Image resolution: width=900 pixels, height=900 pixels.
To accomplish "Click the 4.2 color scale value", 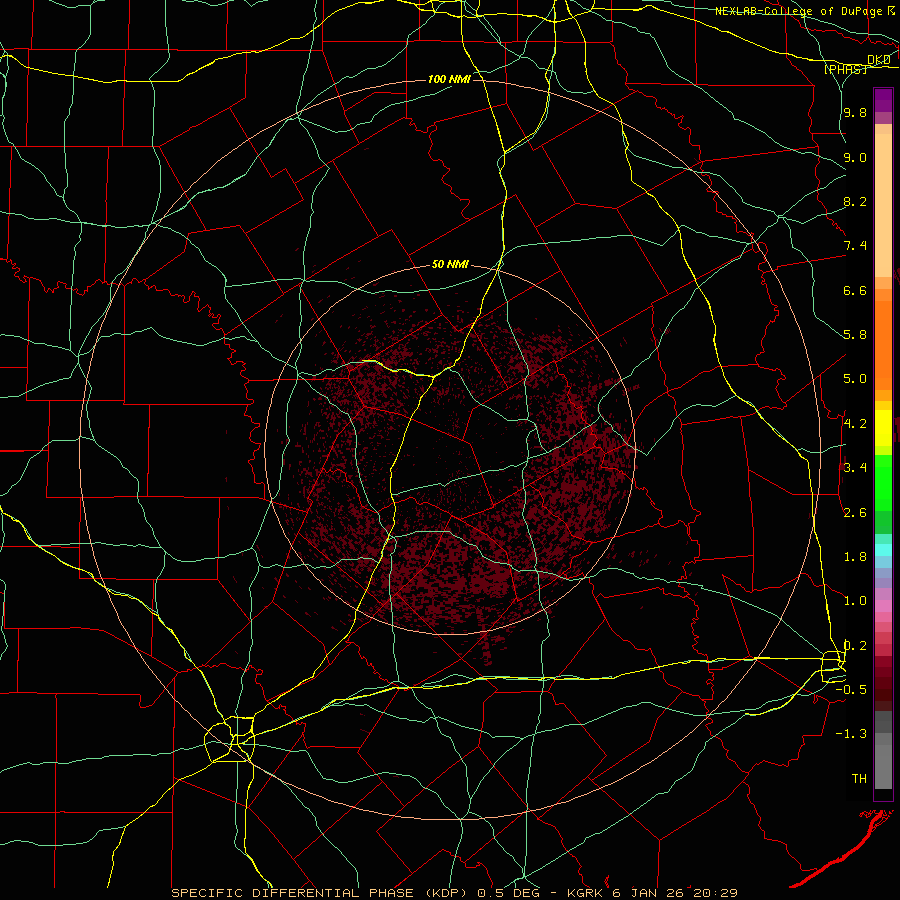I will (855, 424).
